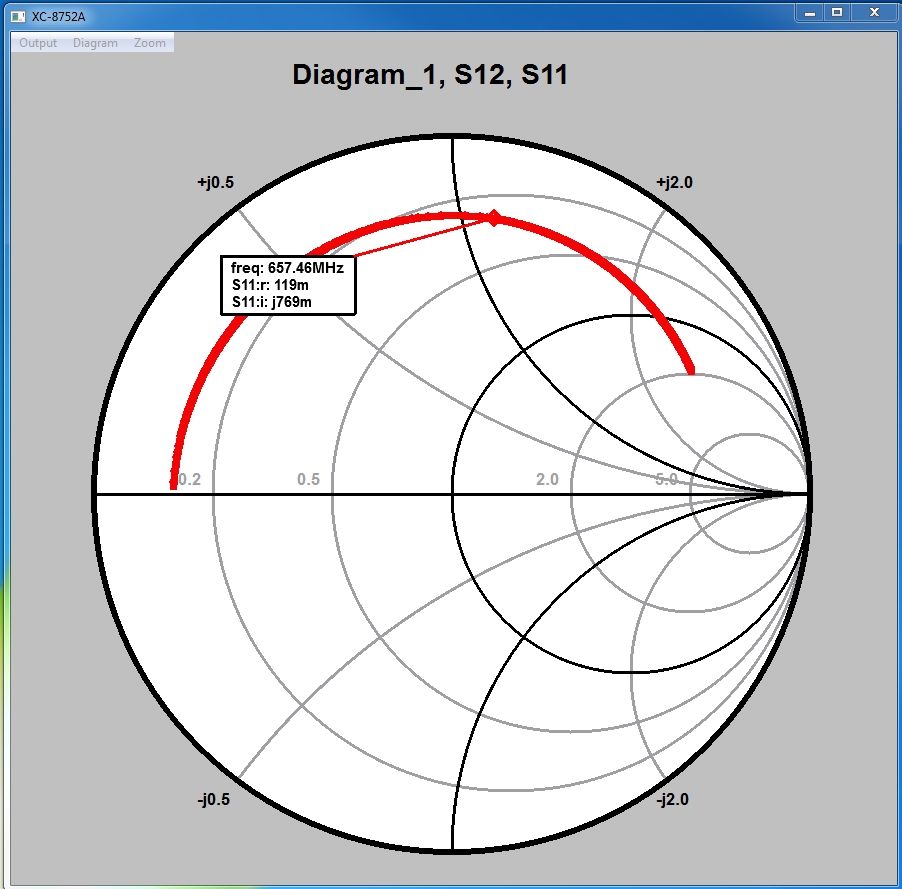Screen dimensions: 902x889
Task: Click the Diagram_1, S12, S11 title
Action: click(x=430, y=75)
